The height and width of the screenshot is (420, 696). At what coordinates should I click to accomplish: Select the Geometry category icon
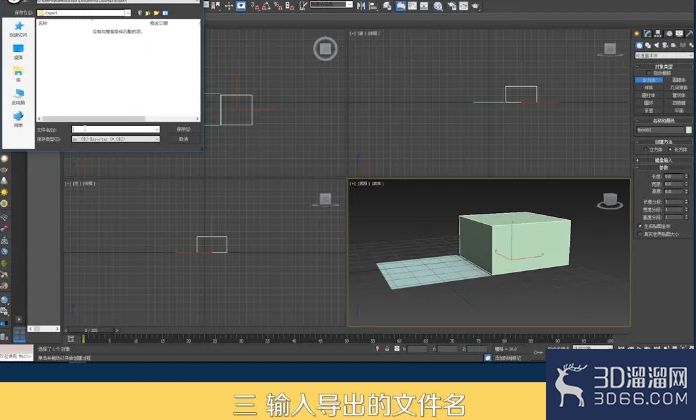[639, 45]
